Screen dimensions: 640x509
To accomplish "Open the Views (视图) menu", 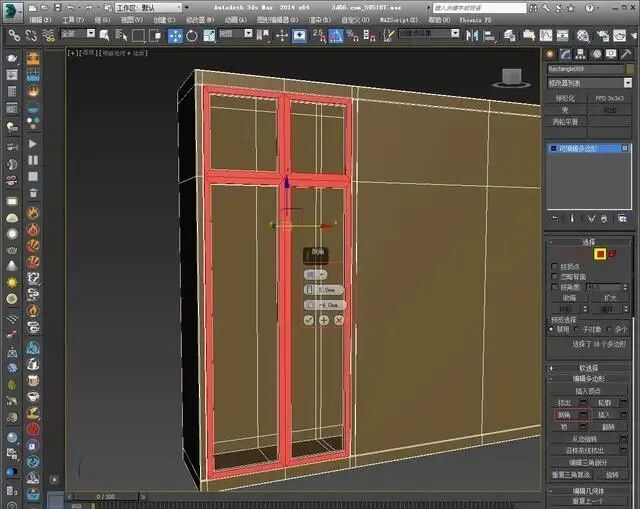I will [x=132, y=20].
